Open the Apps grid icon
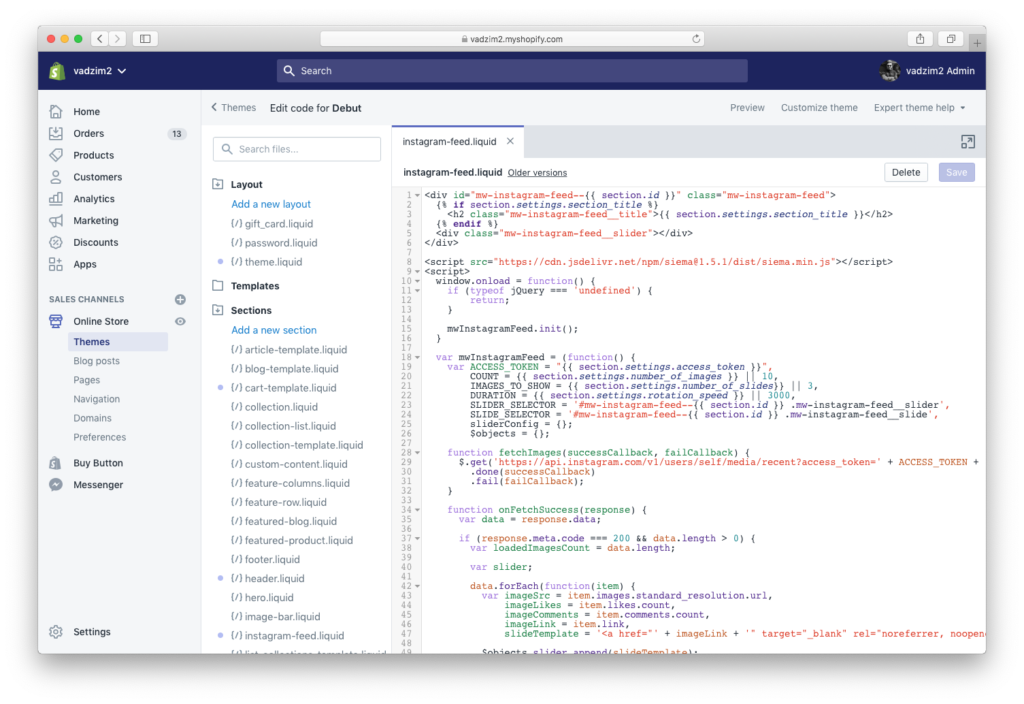The width and height of the screenshot is (1024, 704). [56, 264]
